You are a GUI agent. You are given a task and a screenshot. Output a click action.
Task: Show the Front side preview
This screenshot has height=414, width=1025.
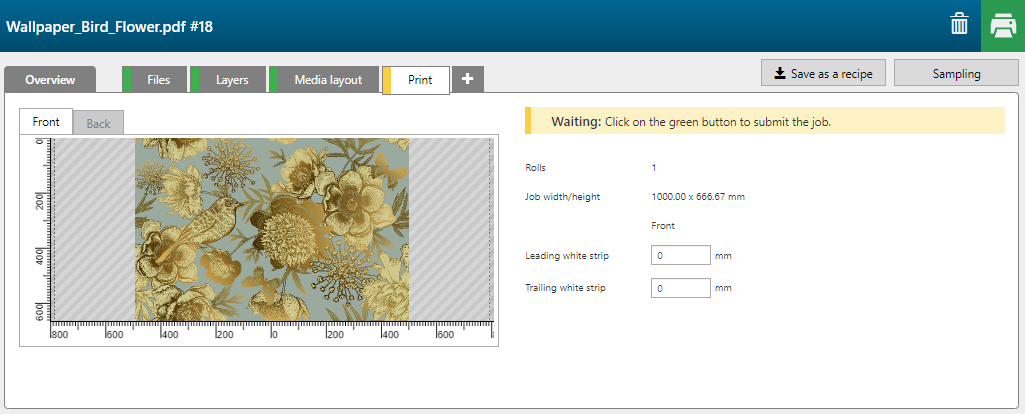click(x=46, y=122)
